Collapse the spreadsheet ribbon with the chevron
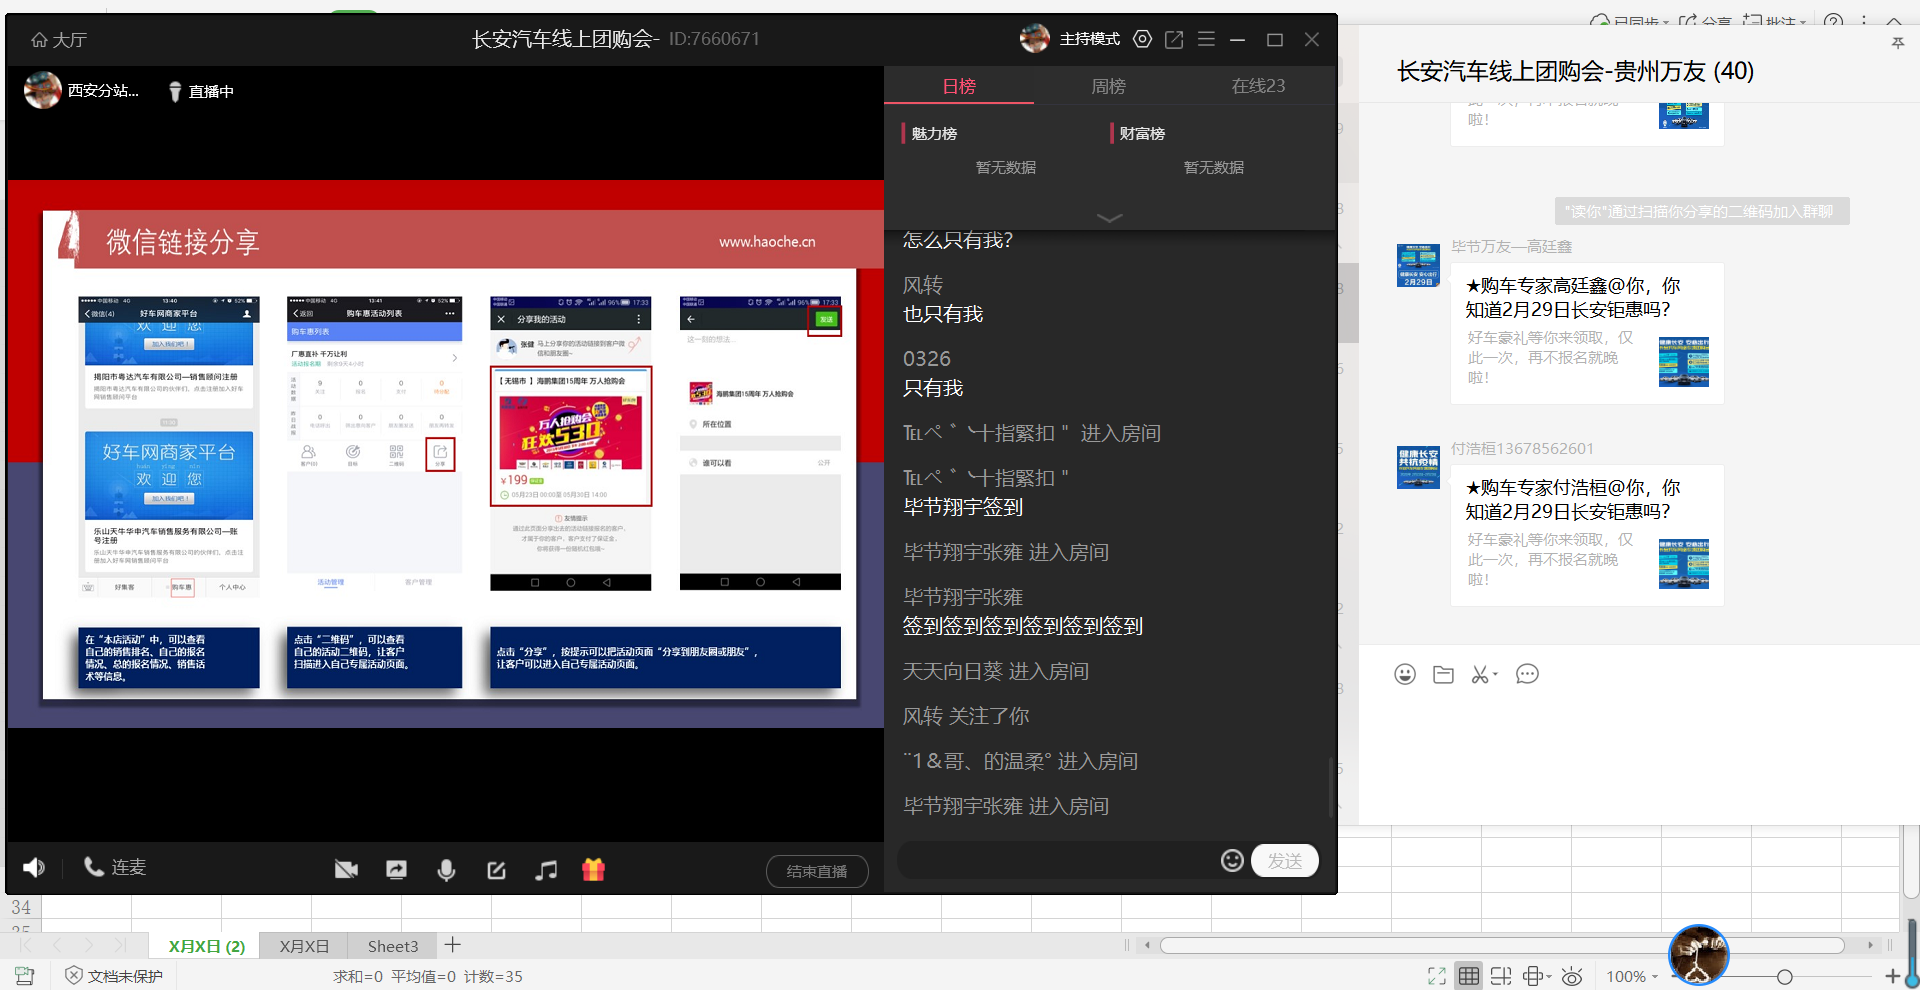 pos(1894,21)
